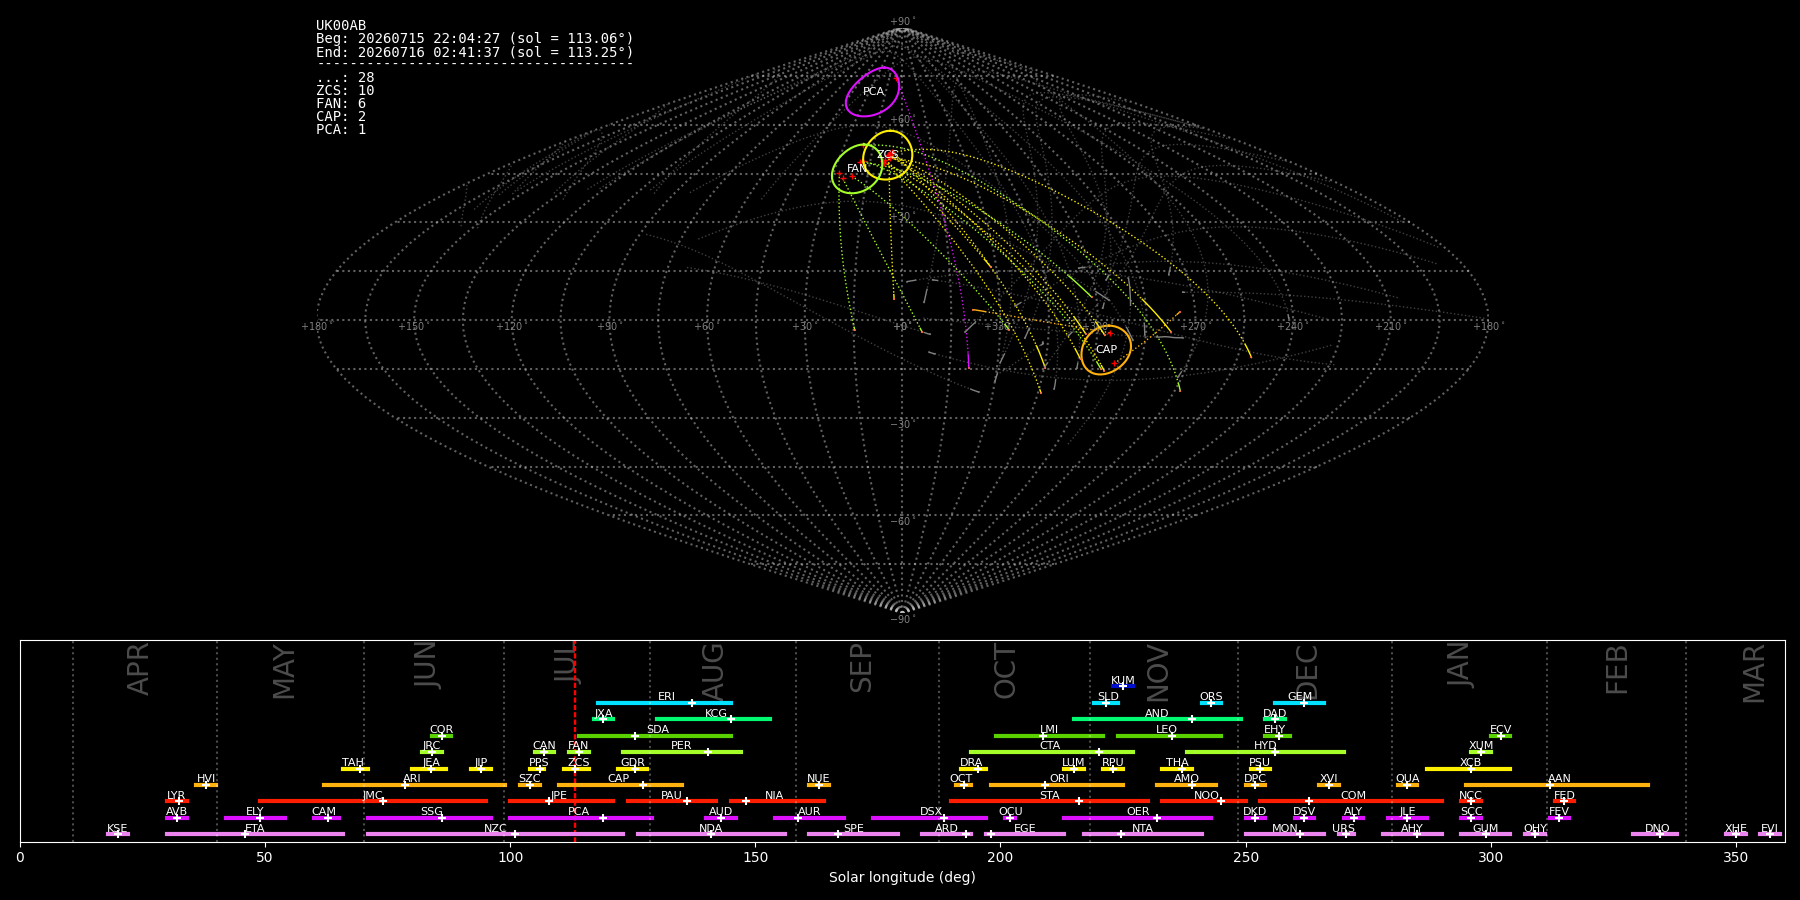Image resolution: width=1800 pixels, height=900 pixels.
Task: Click the Solar longitude axis label
Action: click(902, 877)
